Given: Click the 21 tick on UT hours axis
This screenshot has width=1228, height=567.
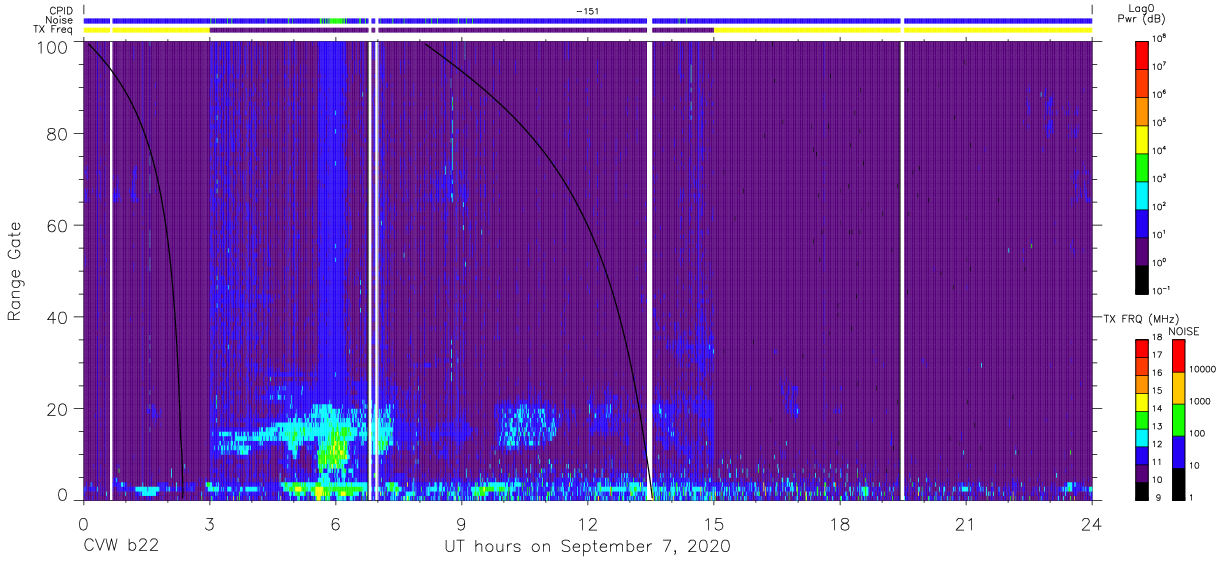Looking at the screenshot, I should [x=966, y=523].
